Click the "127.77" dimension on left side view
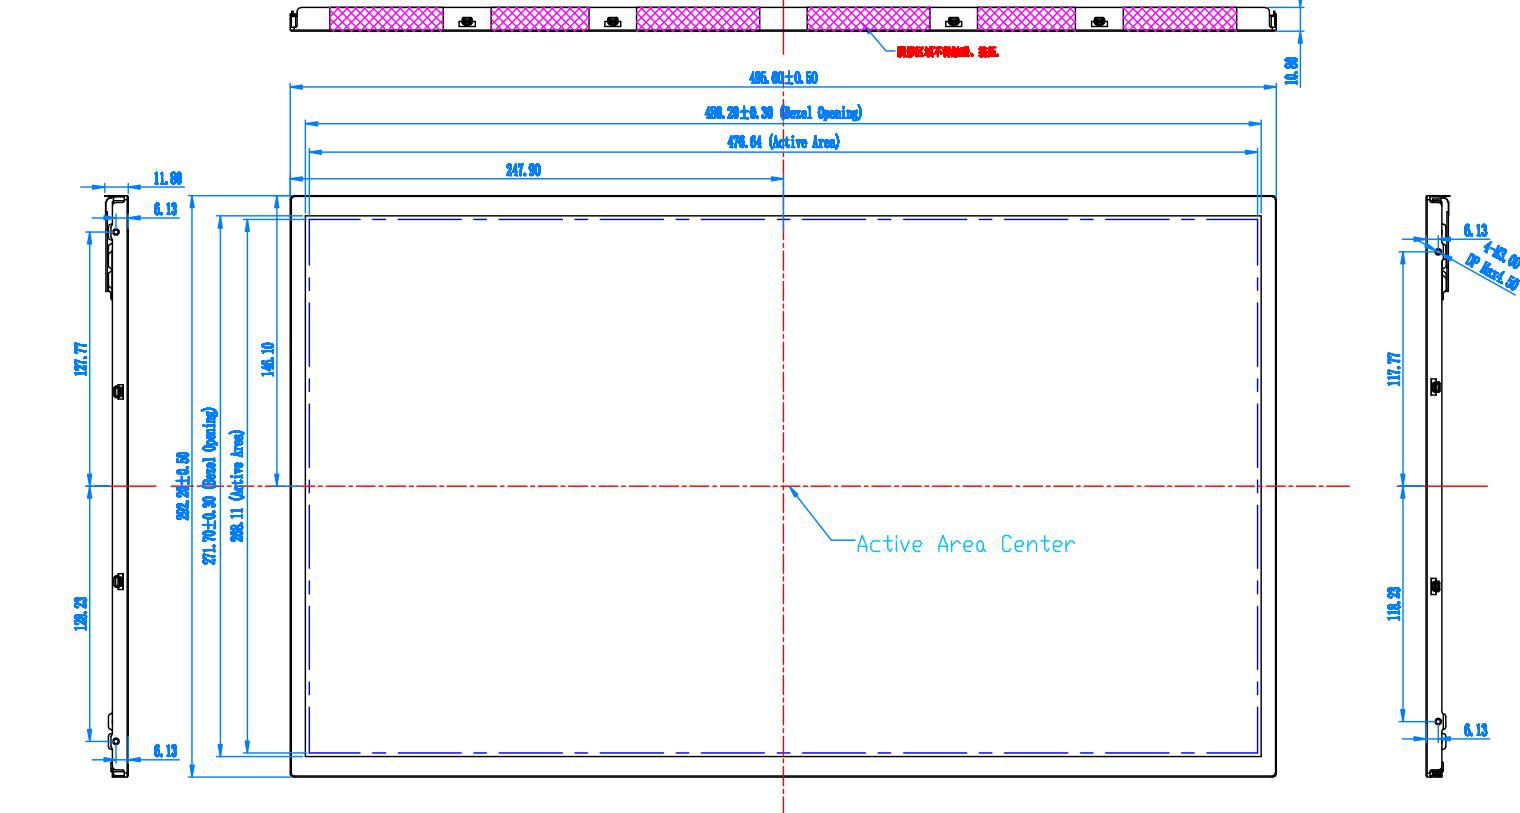This screenshot has height=813, width=1520. 81,359
